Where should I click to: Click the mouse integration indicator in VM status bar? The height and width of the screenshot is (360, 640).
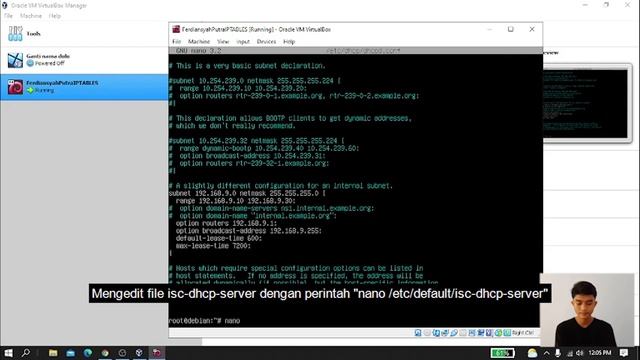498,333
